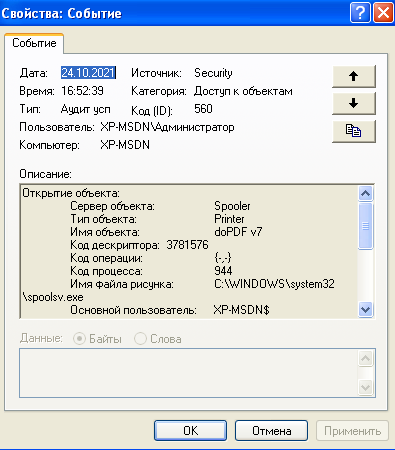Click the Основной пользователь label

click(133, 310)
